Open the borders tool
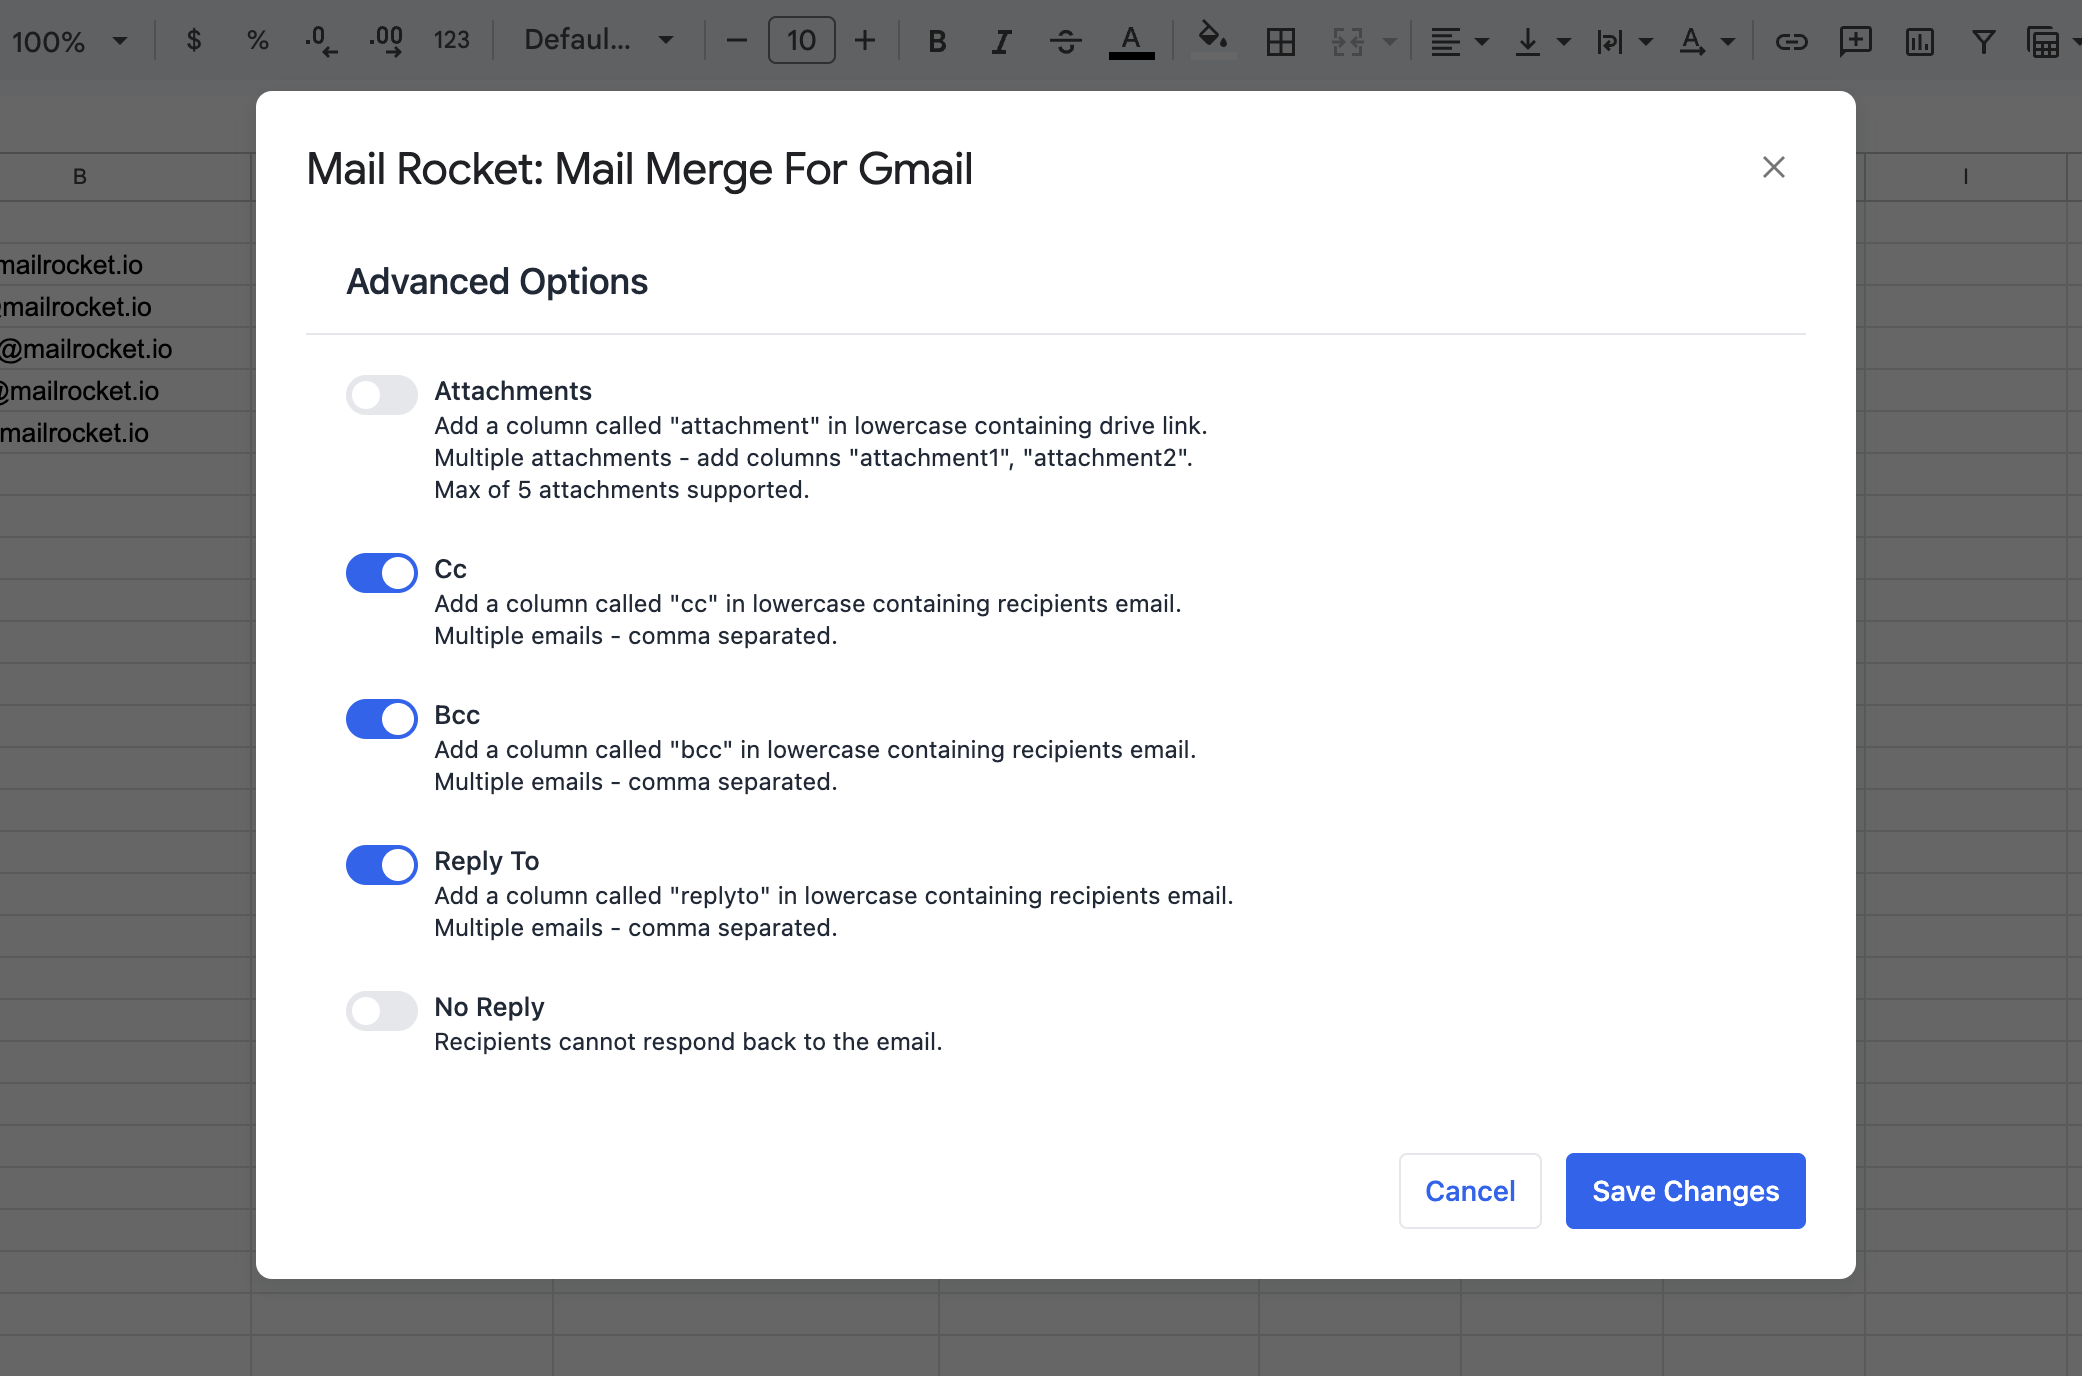The width and height of the screenshot is (2082, 1376). click(1280, 41)
